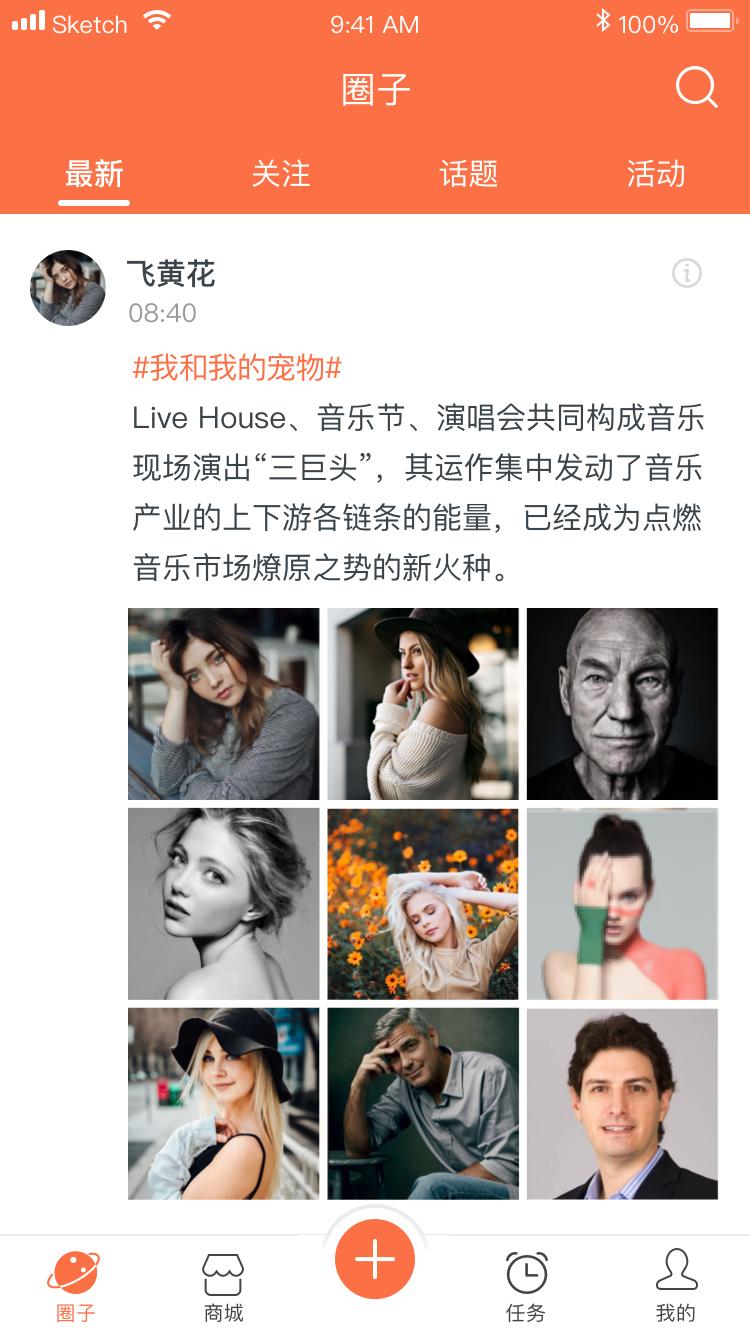750x1334 pixels.
Task: Open the woman in orange flowers photo
Action: click(423, 904)
